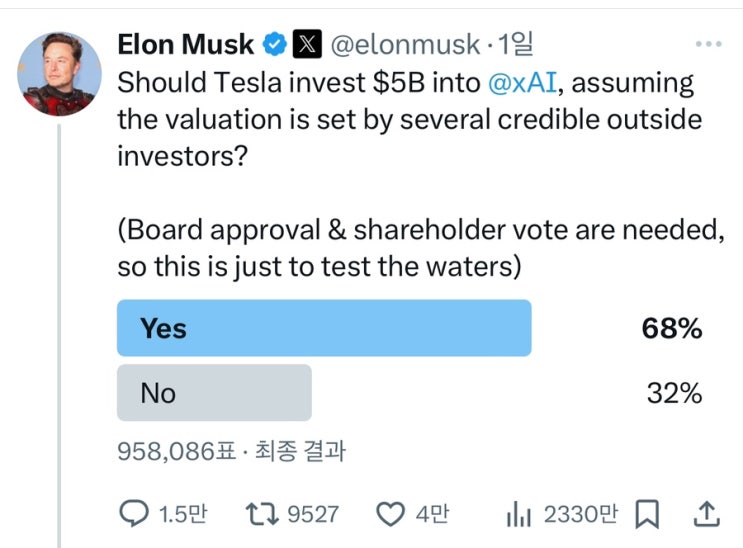
Task: Click the 9527 repost count
Action: pos(312,514)
